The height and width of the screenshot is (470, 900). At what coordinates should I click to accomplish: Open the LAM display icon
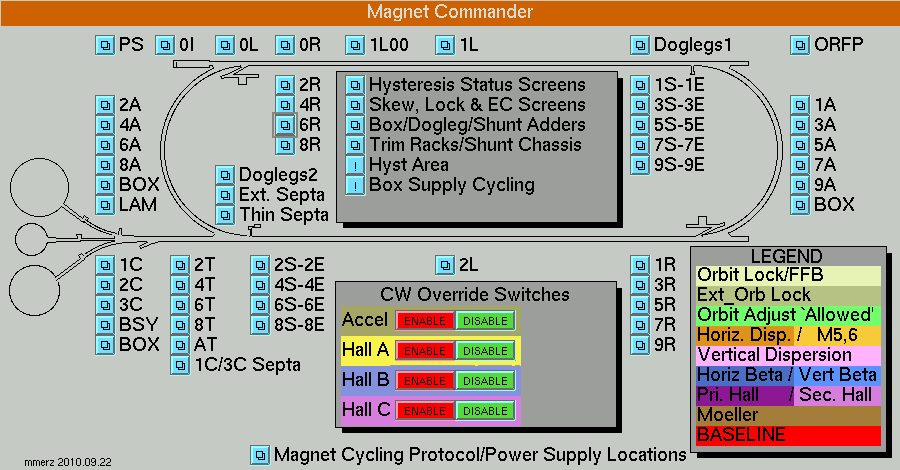[104, 205]
